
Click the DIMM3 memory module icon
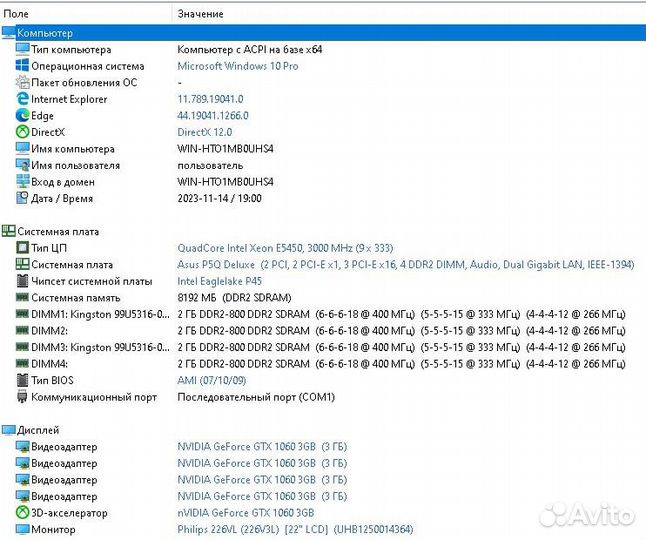pos(22,347)
